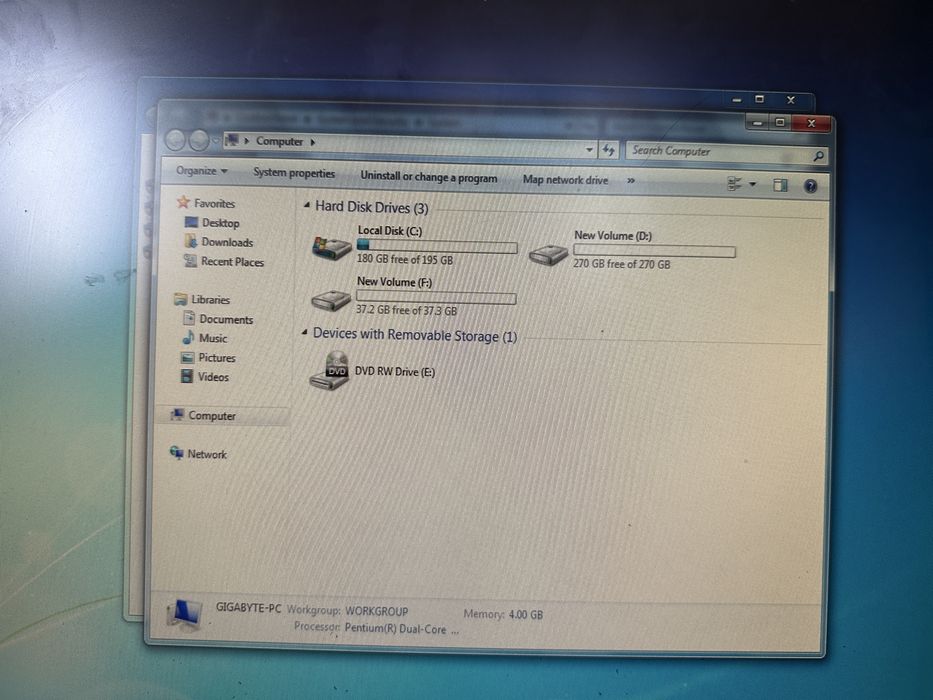Screen dimensions: 933x700
Task: Click the Computer icon in navigation pane
Action: [177, 414]
